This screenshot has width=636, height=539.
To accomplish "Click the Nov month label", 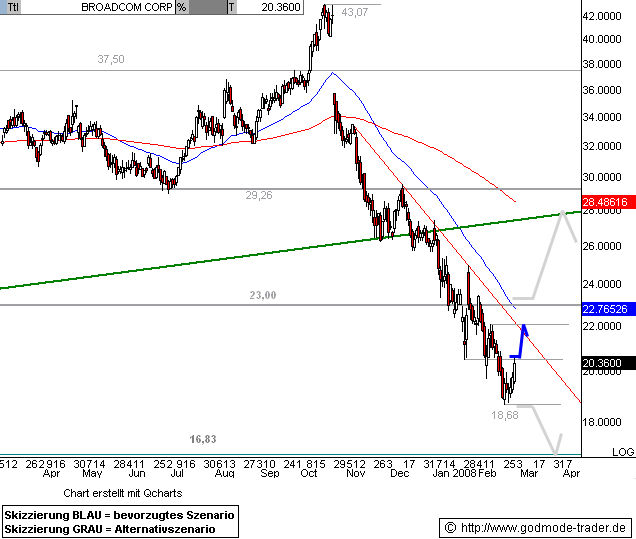I will [x=356, y=473].
